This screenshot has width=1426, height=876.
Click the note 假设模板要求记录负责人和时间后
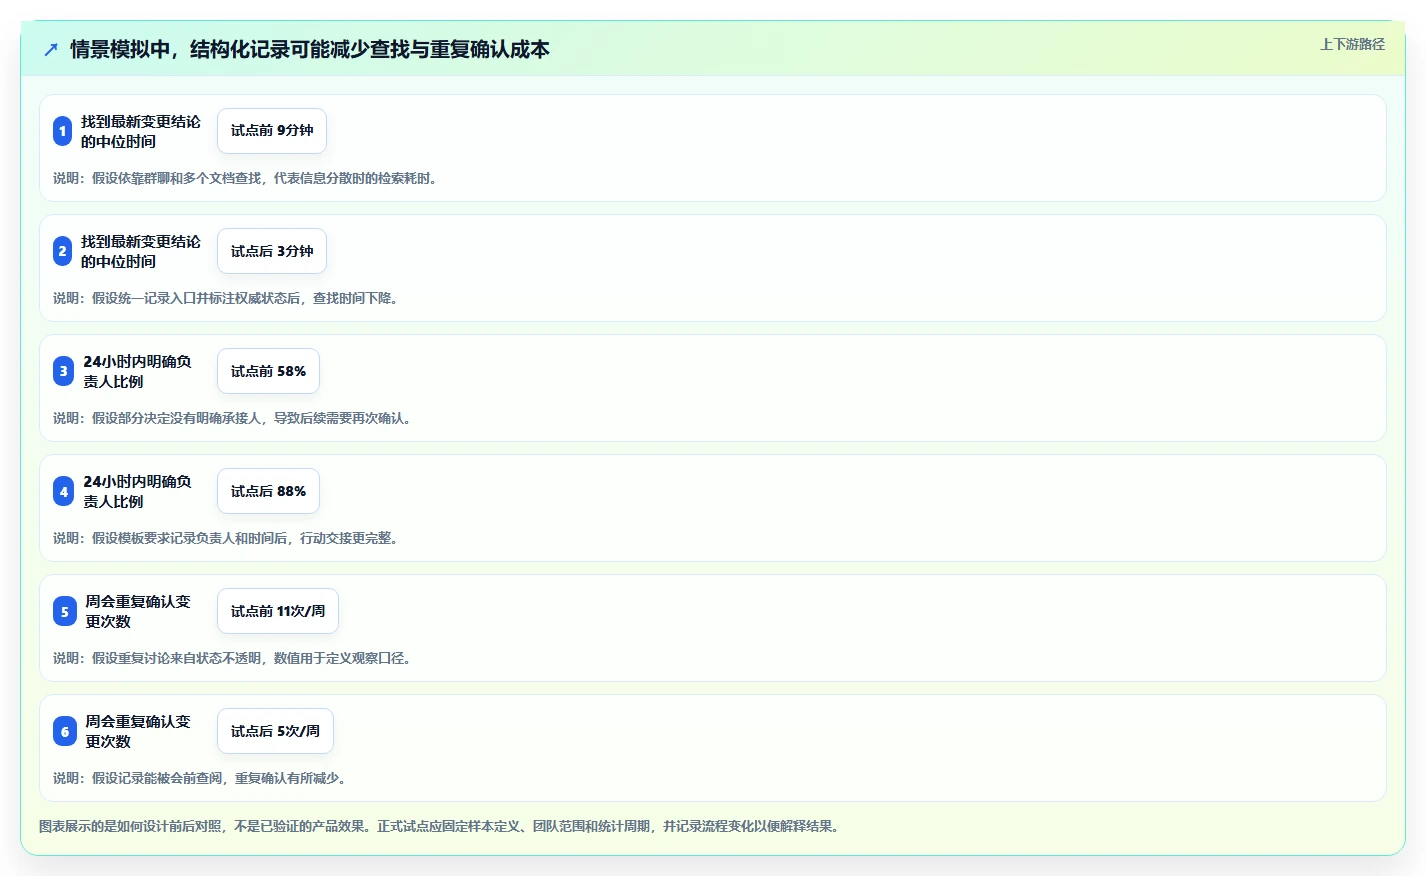point(226,538)
